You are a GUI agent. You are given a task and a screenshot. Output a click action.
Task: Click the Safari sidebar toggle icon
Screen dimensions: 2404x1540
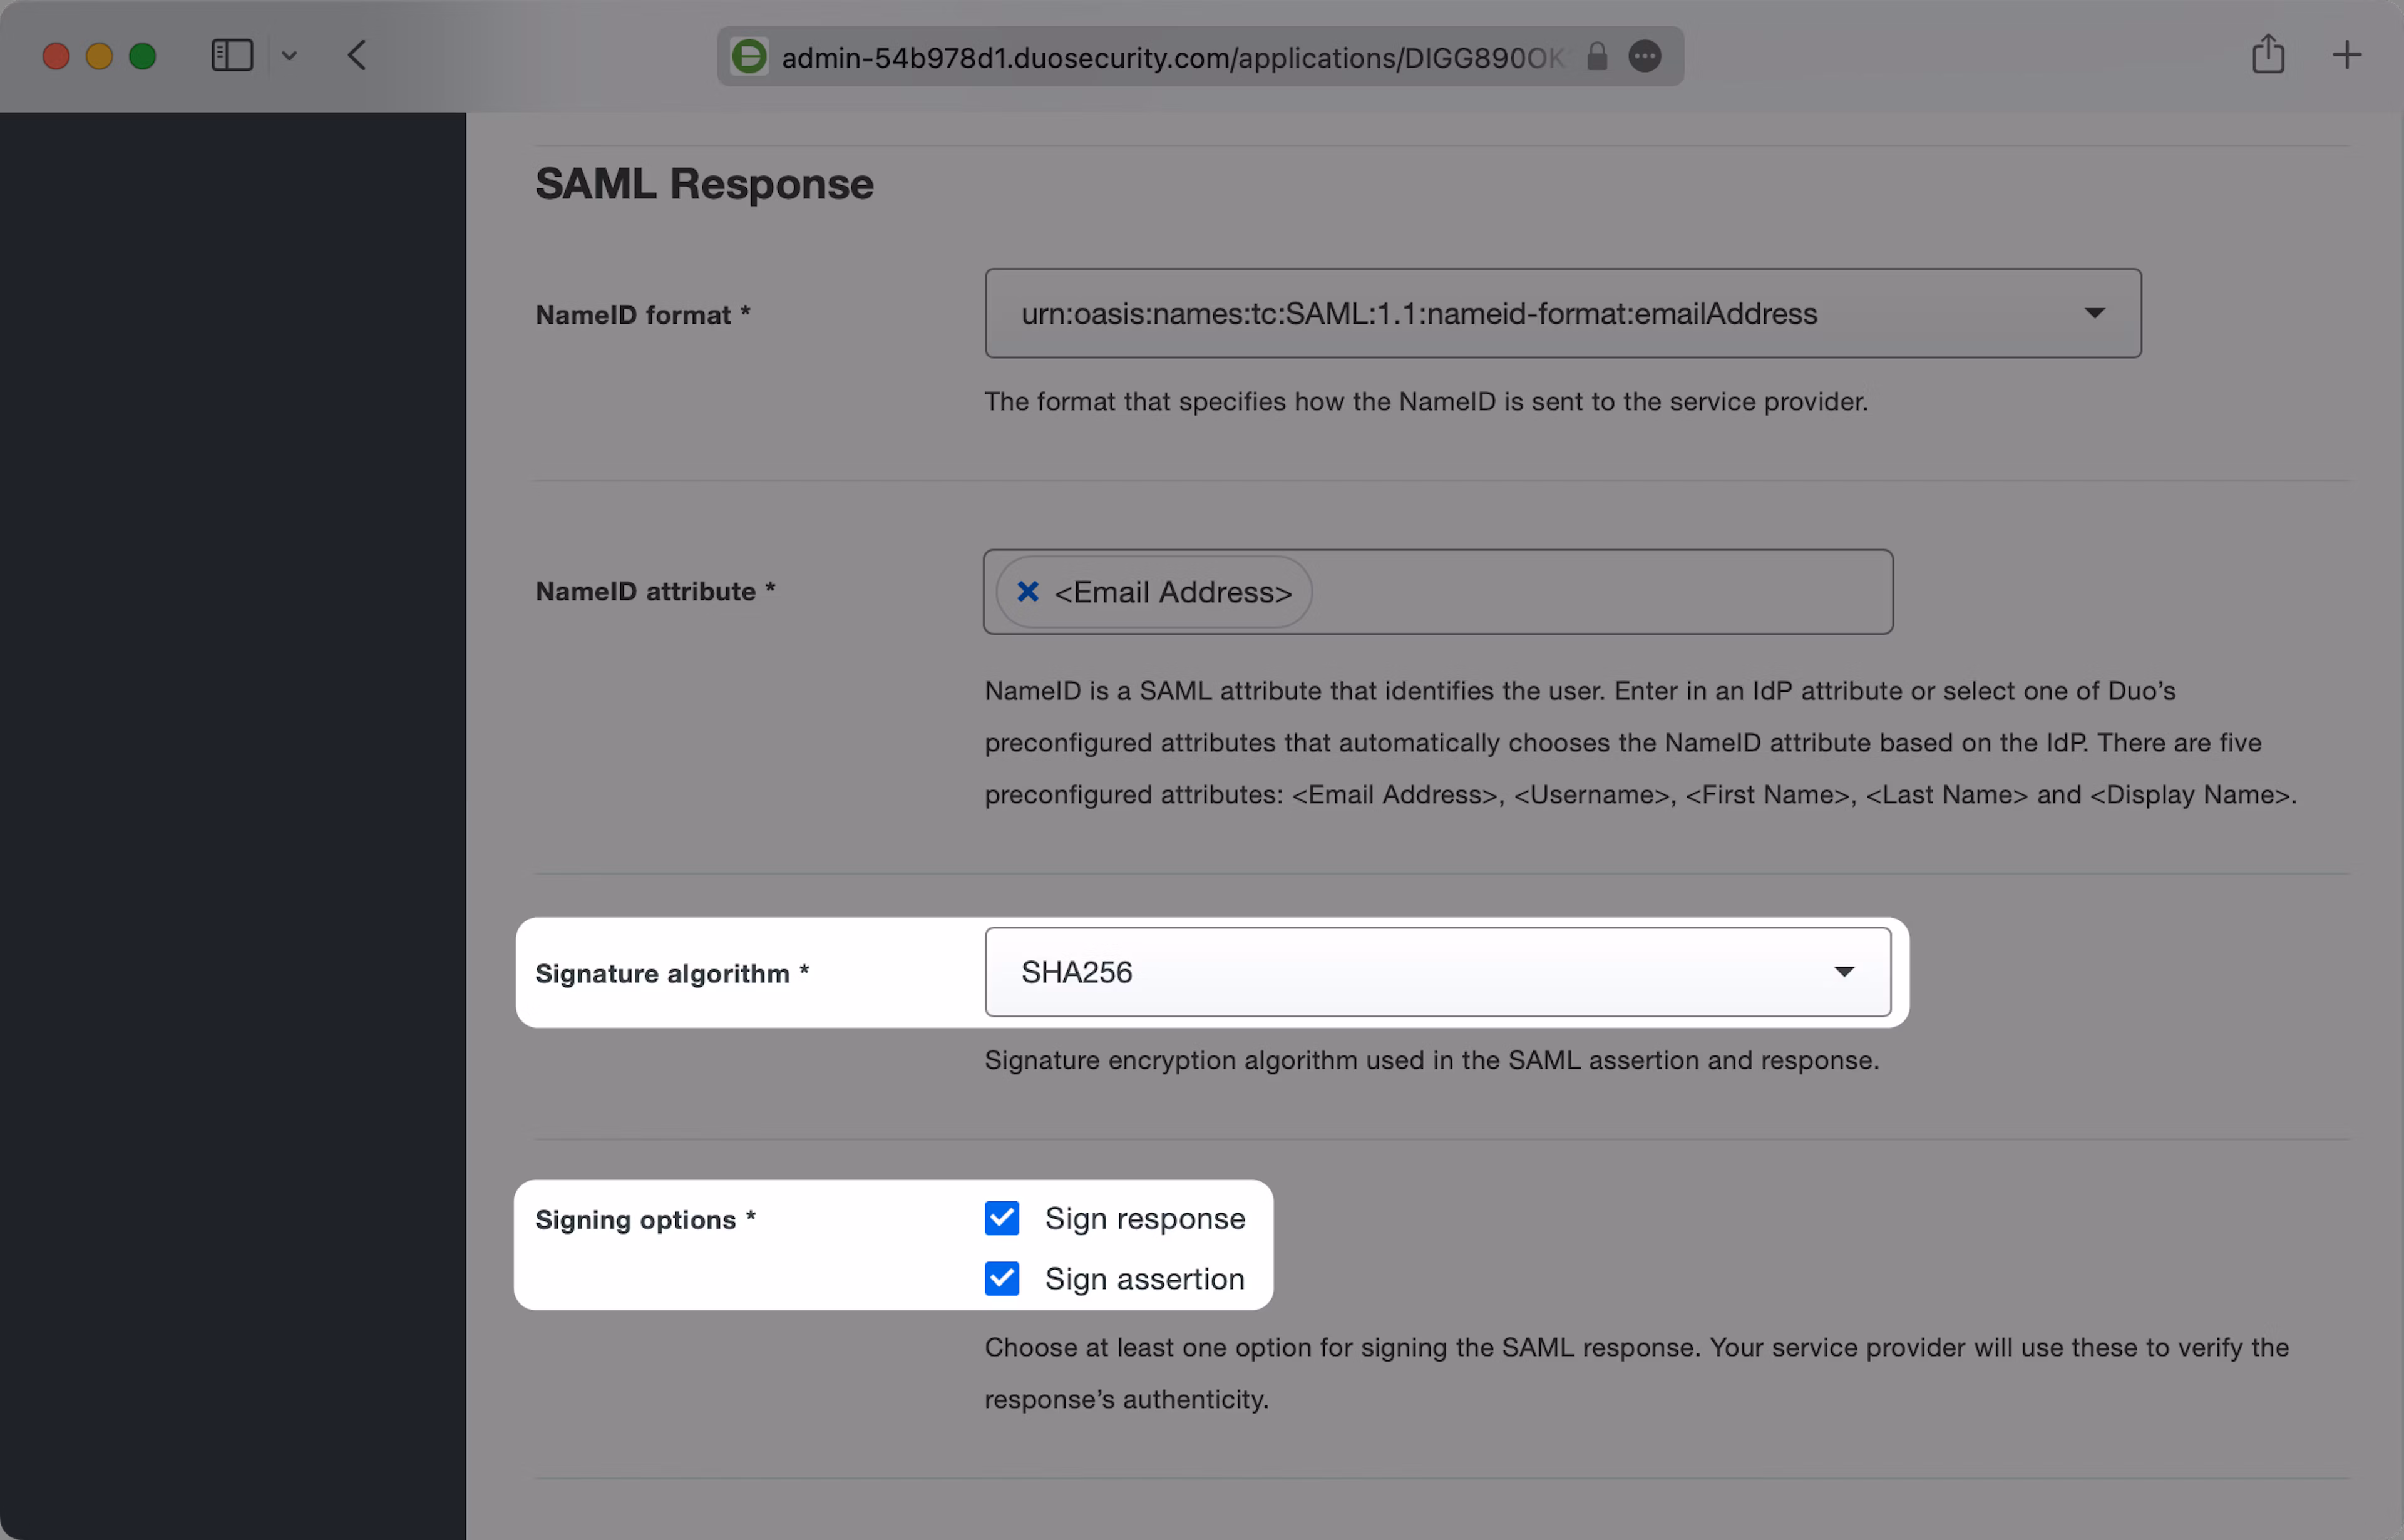coord(232,56)
